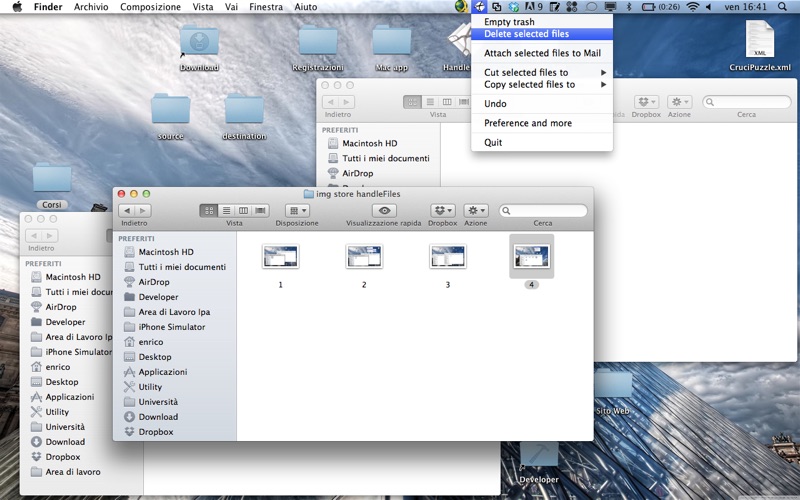The width and height of the screenshot is (800, 500).
Task: Select Tutti i miei documenti in front sidebar
Action: 174,267
